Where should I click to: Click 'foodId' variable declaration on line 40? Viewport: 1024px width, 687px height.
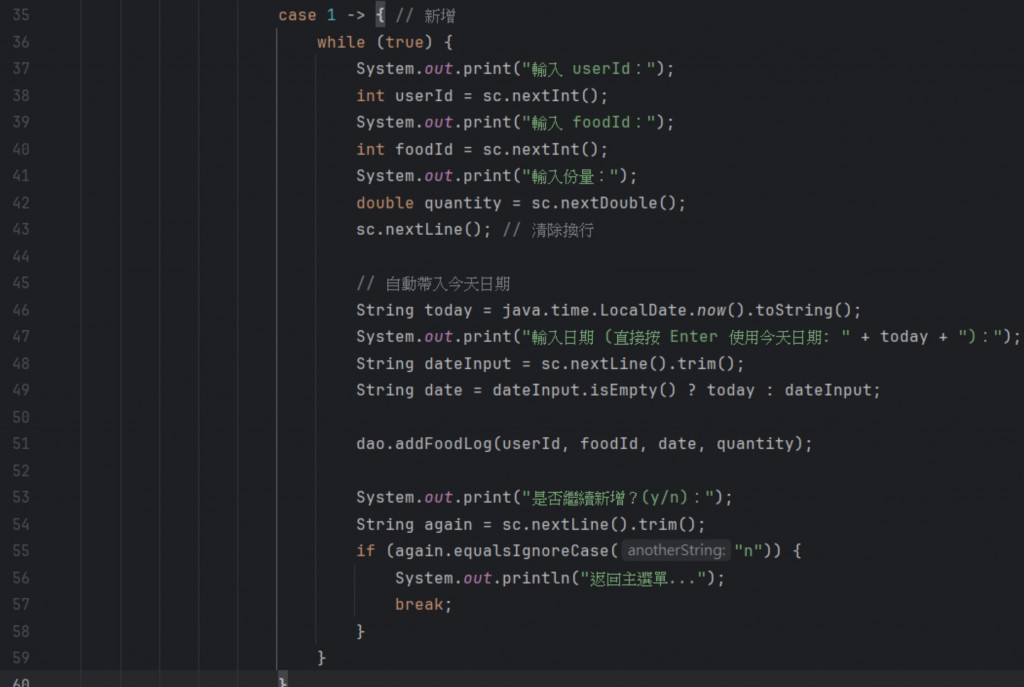click(424, 150)
